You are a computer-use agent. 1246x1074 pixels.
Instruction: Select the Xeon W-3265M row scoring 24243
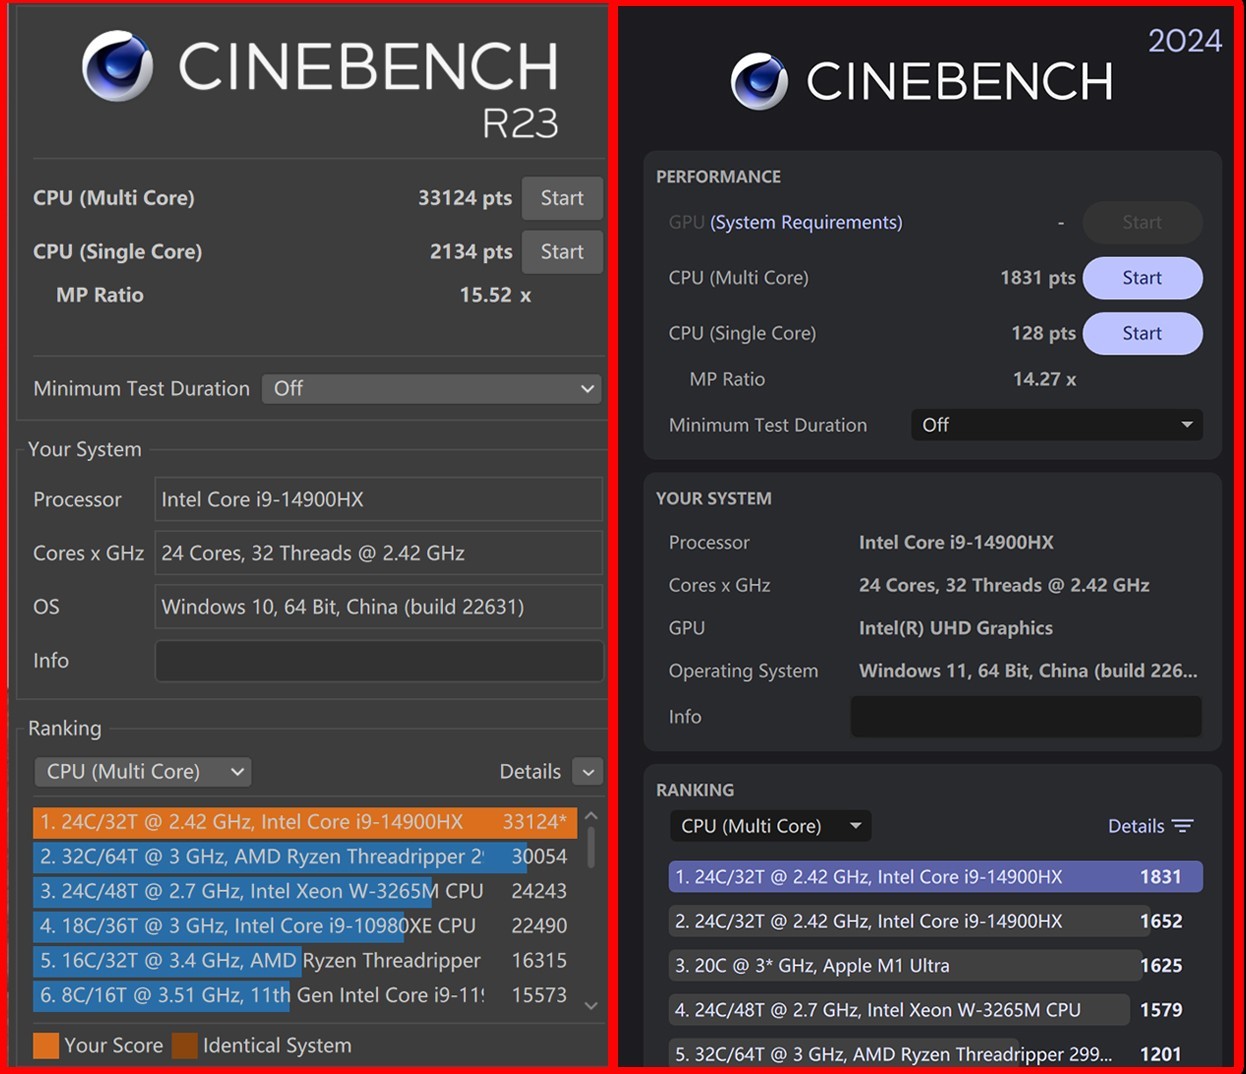coord(305,891)
